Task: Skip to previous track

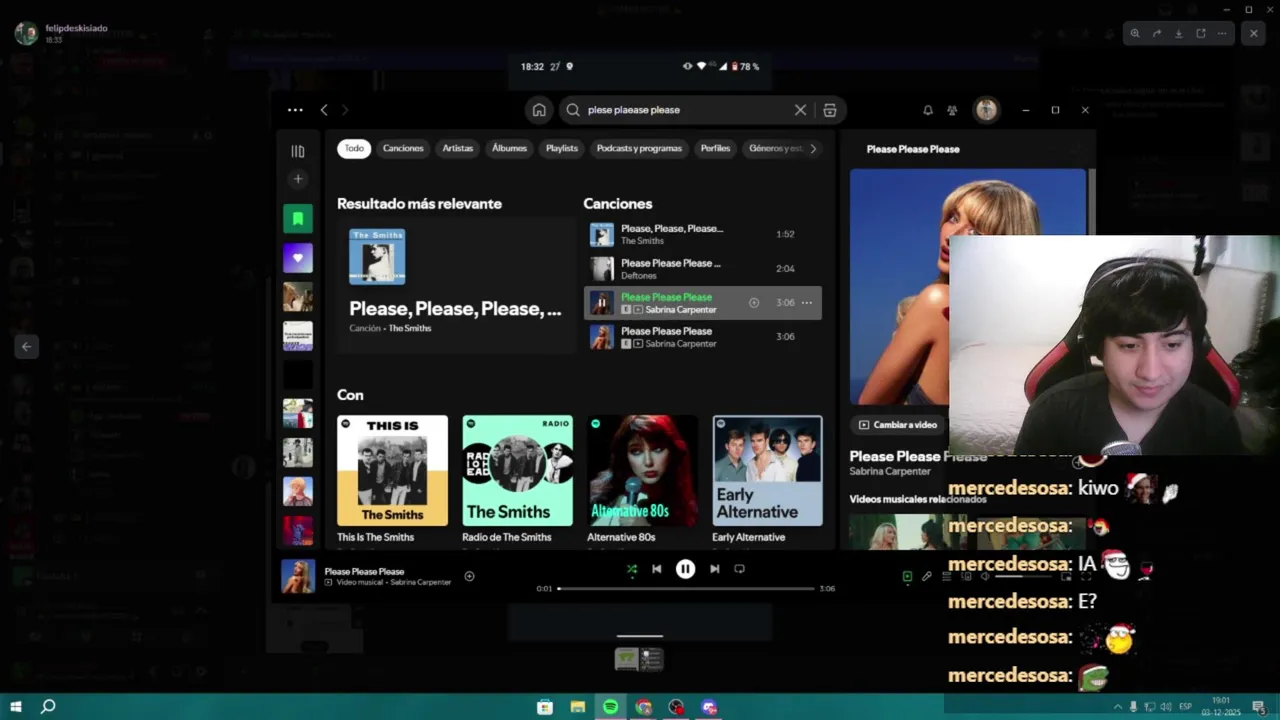Action: tap(656, 569)
